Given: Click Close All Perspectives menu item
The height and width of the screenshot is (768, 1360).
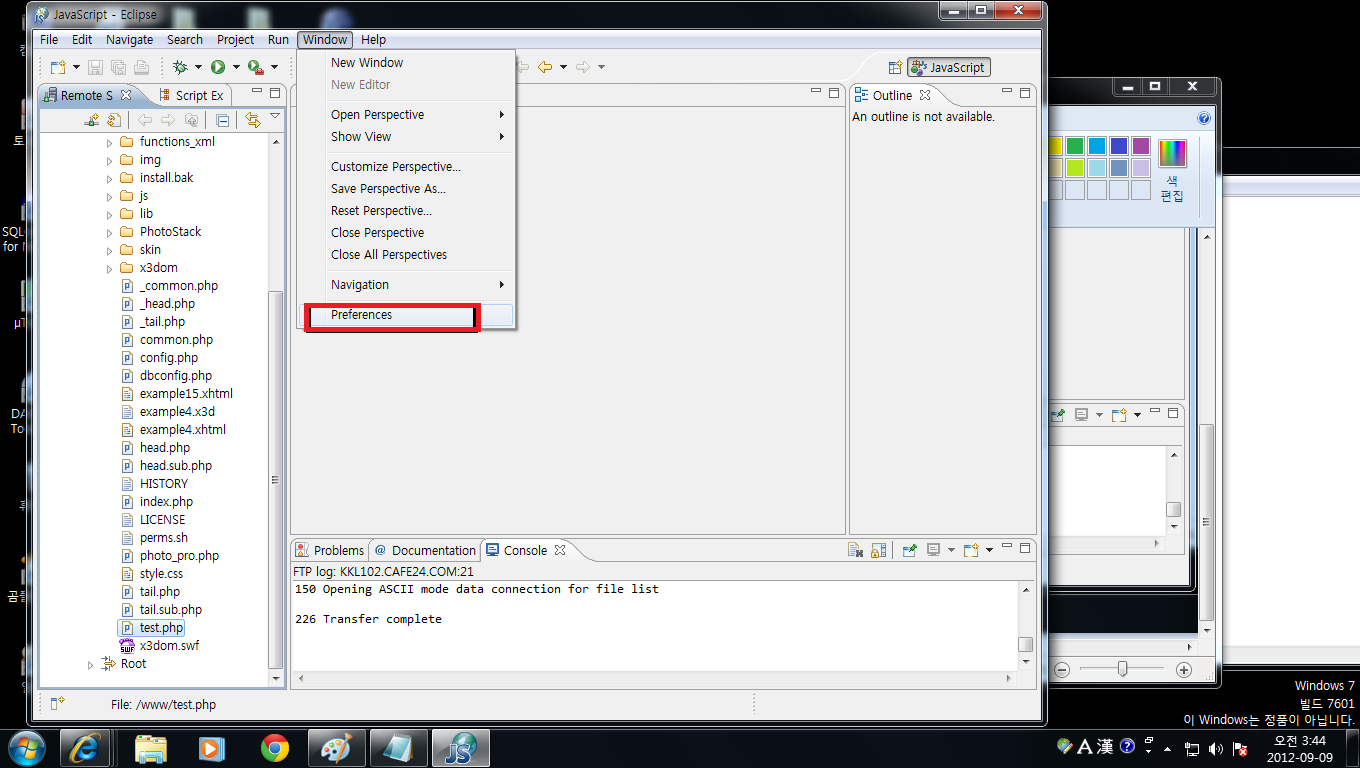Looking at the screenshot, I should click(x=408, y=255).
